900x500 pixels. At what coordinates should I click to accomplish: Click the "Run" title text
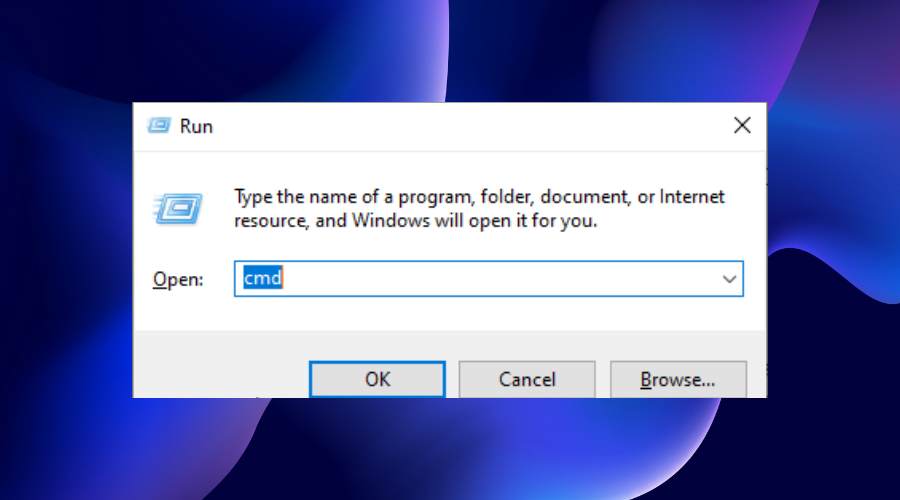tap(196, 126)
